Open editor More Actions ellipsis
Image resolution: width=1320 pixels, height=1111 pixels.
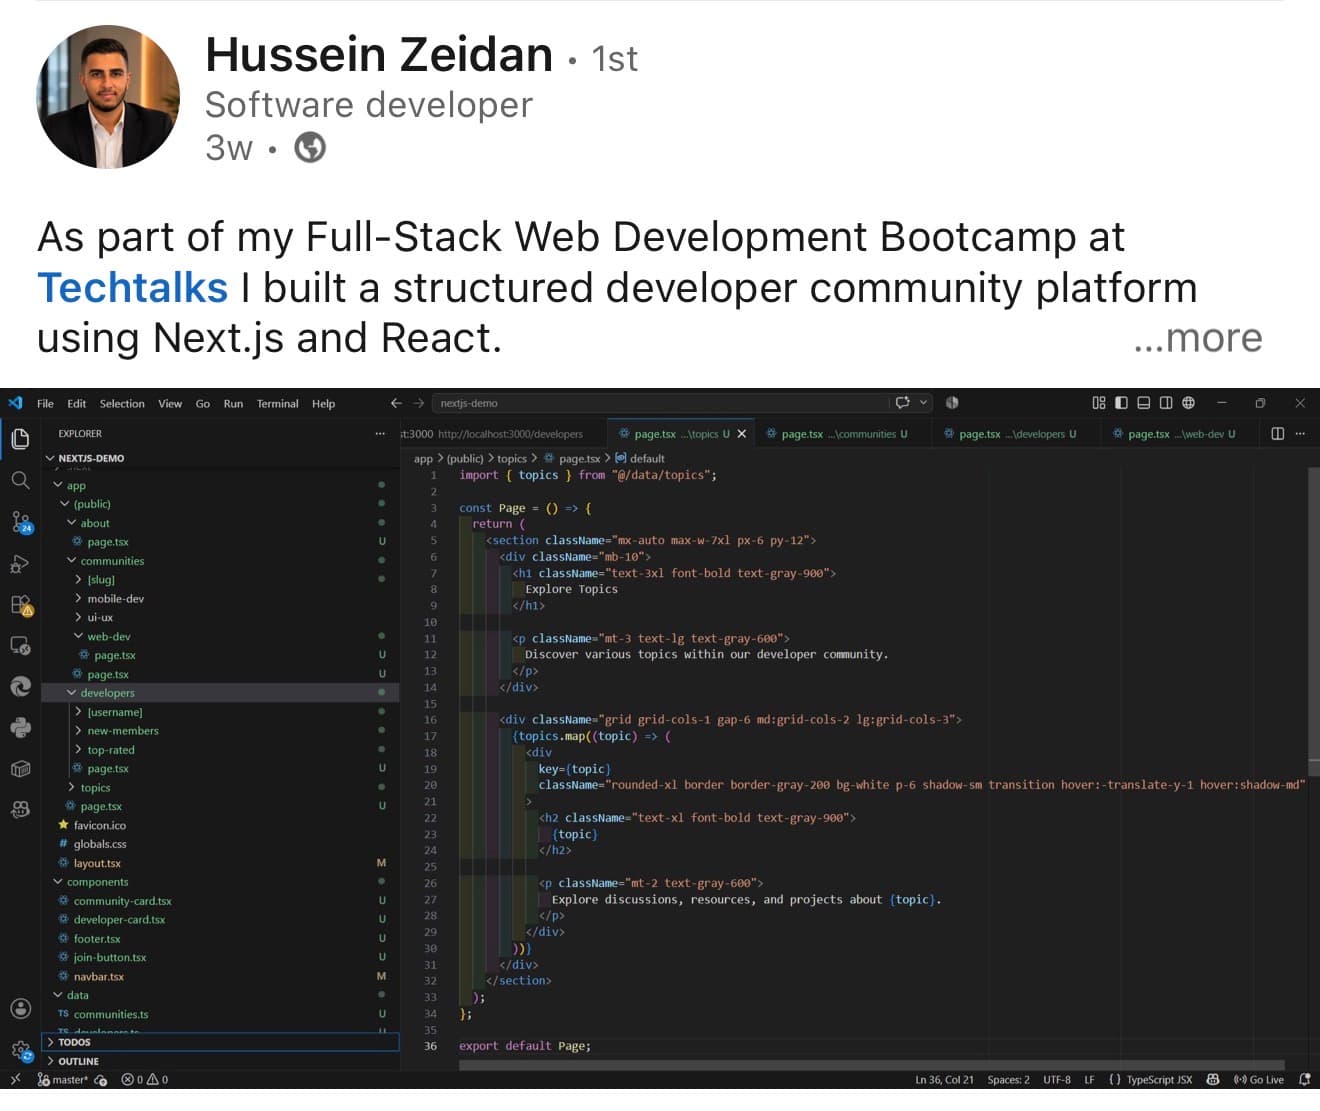(x=1300, y=433)
